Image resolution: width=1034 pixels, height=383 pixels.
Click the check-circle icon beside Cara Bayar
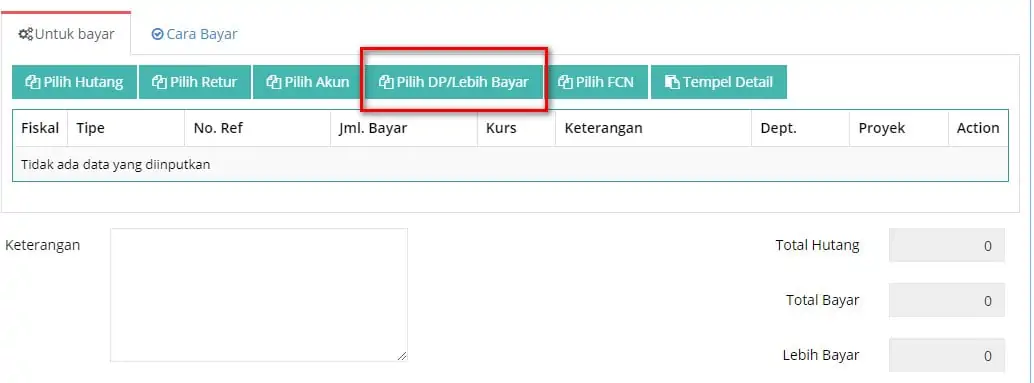click(x=157, y=34)
